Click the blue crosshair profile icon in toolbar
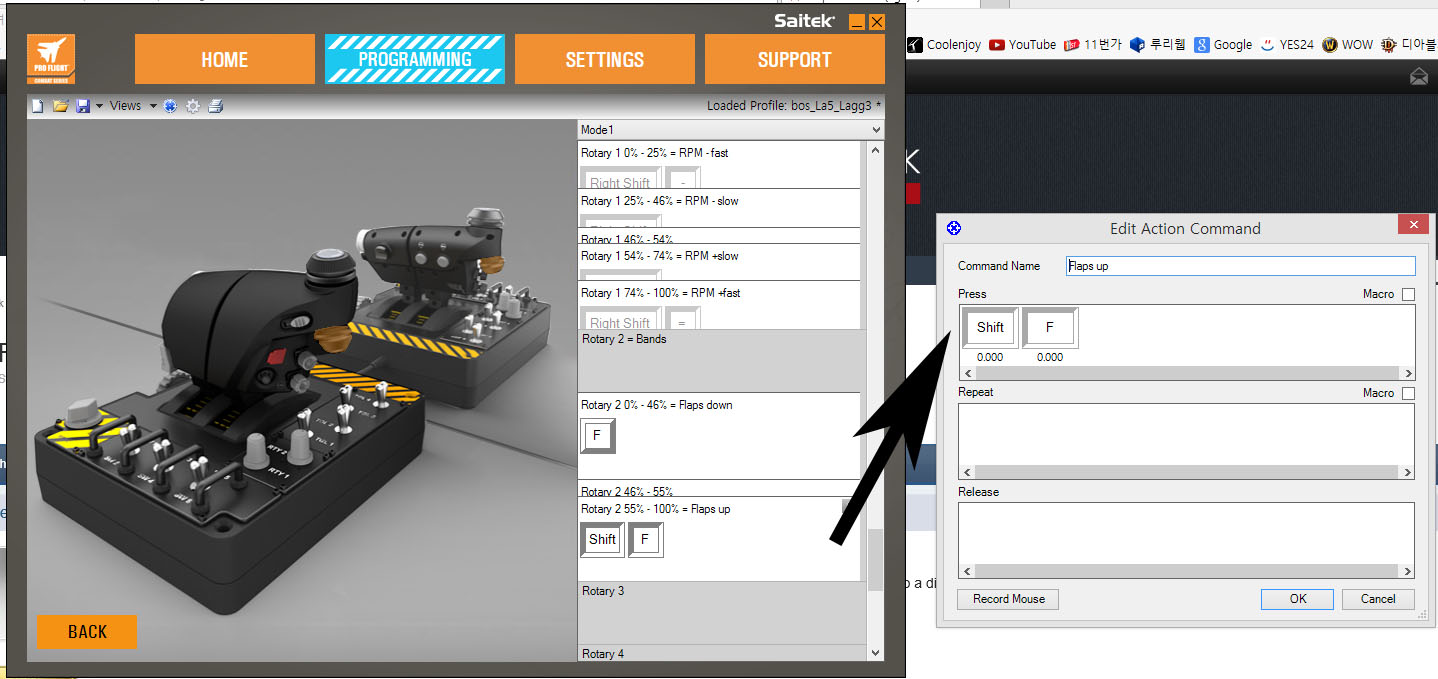The height and width of the screenshot is (679, 1438). click(x=170, y=106)
